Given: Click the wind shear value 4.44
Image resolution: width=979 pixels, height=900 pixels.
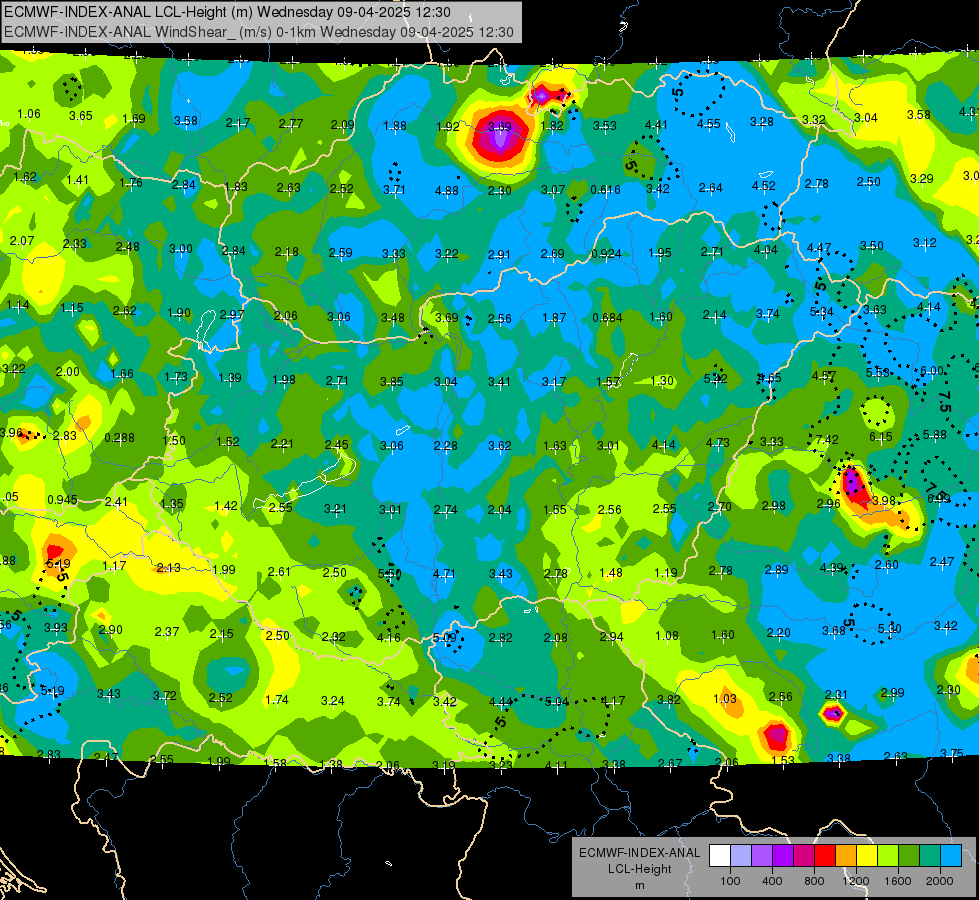Looking at the screenshot, I should 501,702.
